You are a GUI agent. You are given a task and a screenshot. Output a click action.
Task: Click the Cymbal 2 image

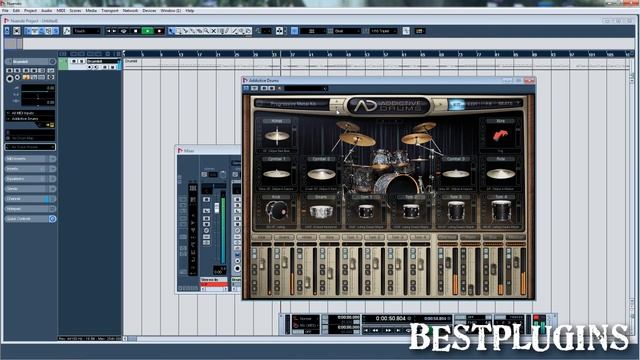tap(321, 174)
